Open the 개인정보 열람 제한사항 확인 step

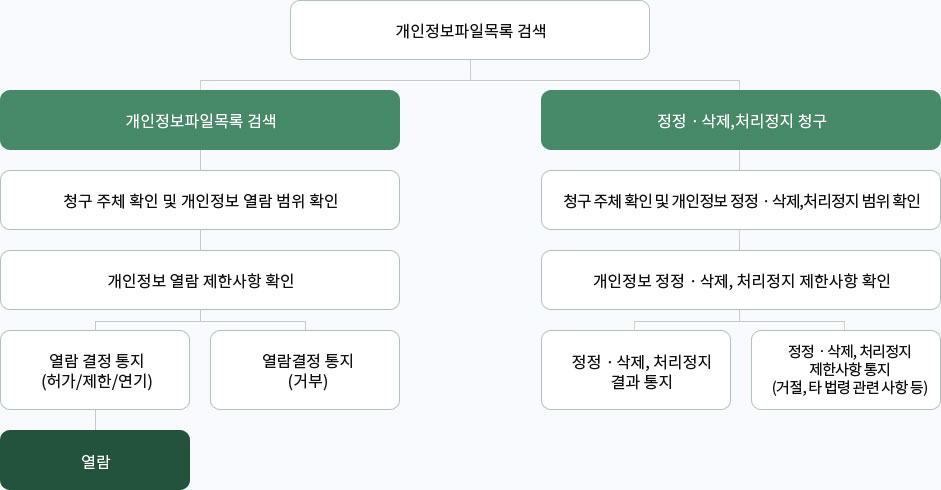[x=200, y=280]
